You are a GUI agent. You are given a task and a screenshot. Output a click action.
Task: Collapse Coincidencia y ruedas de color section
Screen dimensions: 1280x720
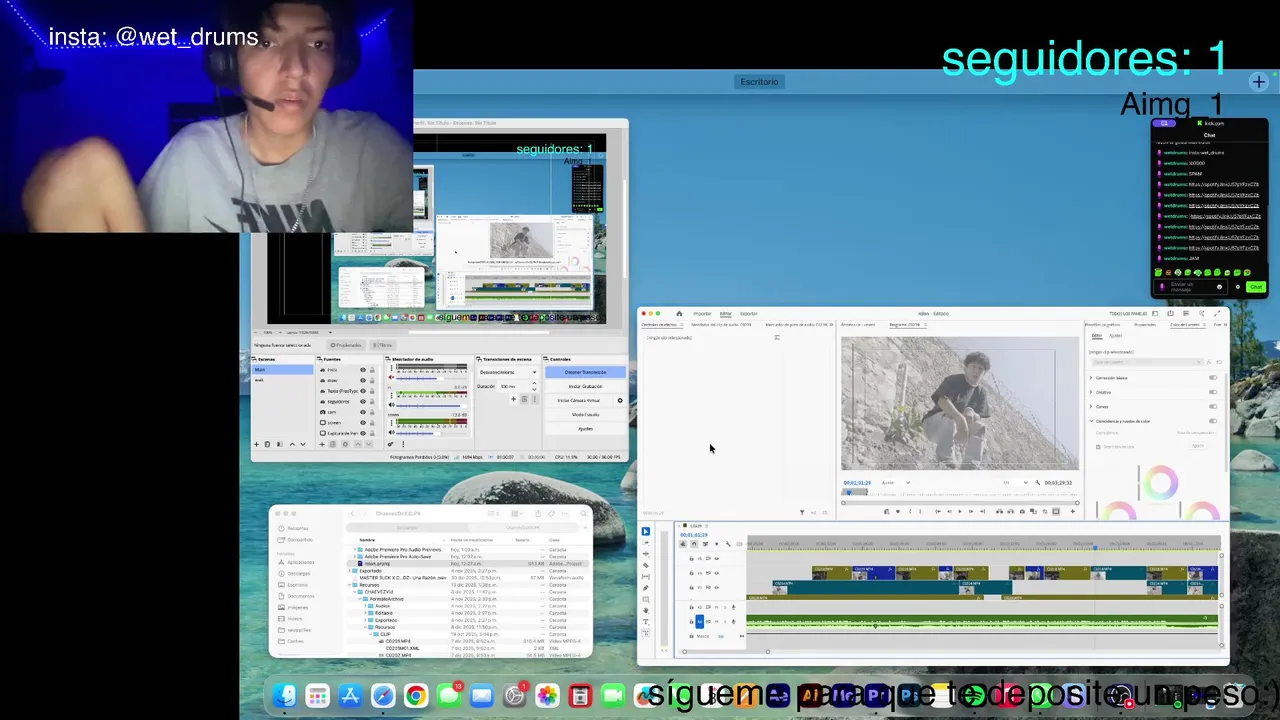coord(1091,421)
